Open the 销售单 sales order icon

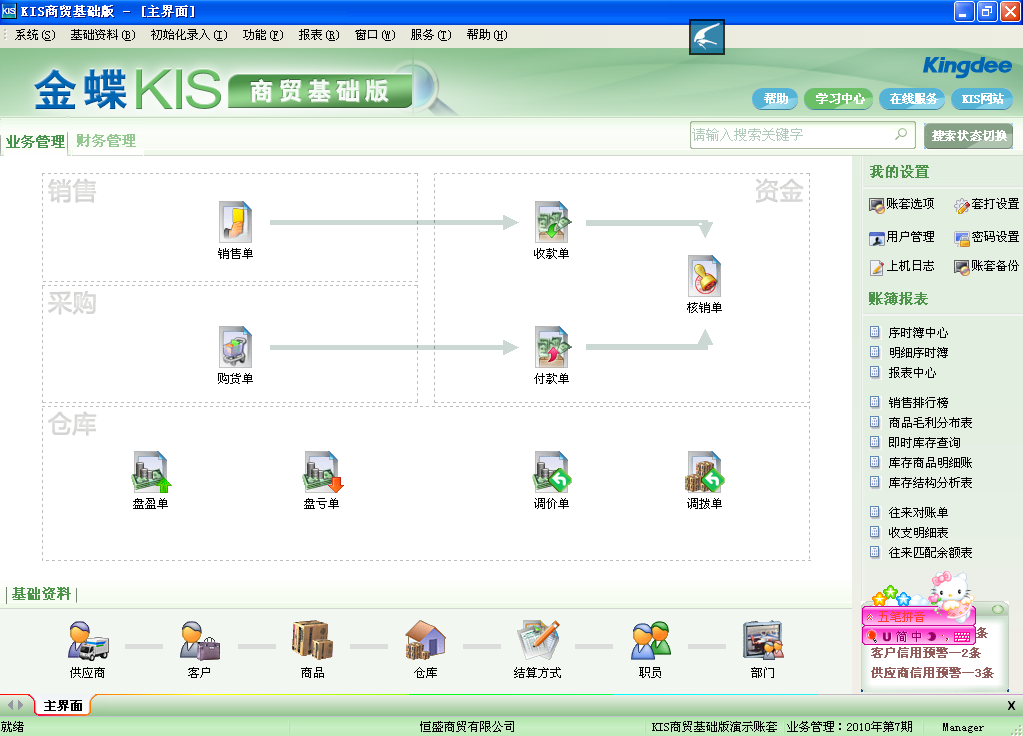click(235, 222)
